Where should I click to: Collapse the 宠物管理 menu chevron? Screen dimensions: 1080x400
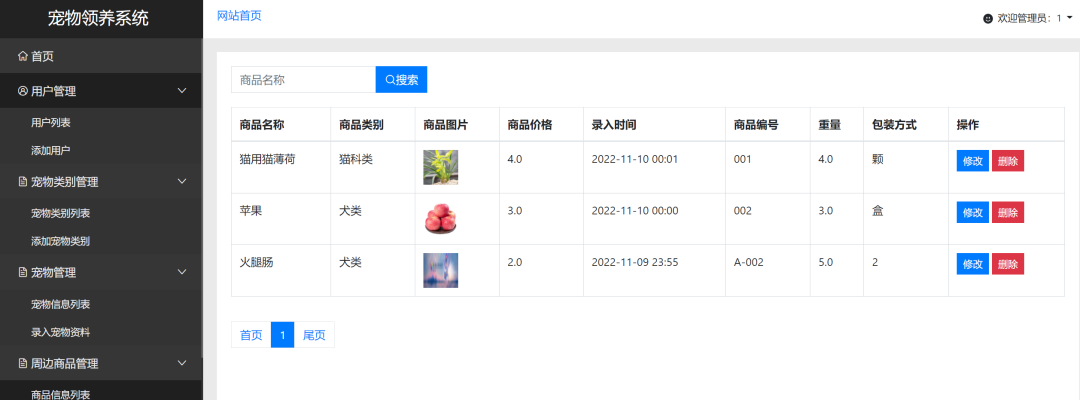coord(182,273)
